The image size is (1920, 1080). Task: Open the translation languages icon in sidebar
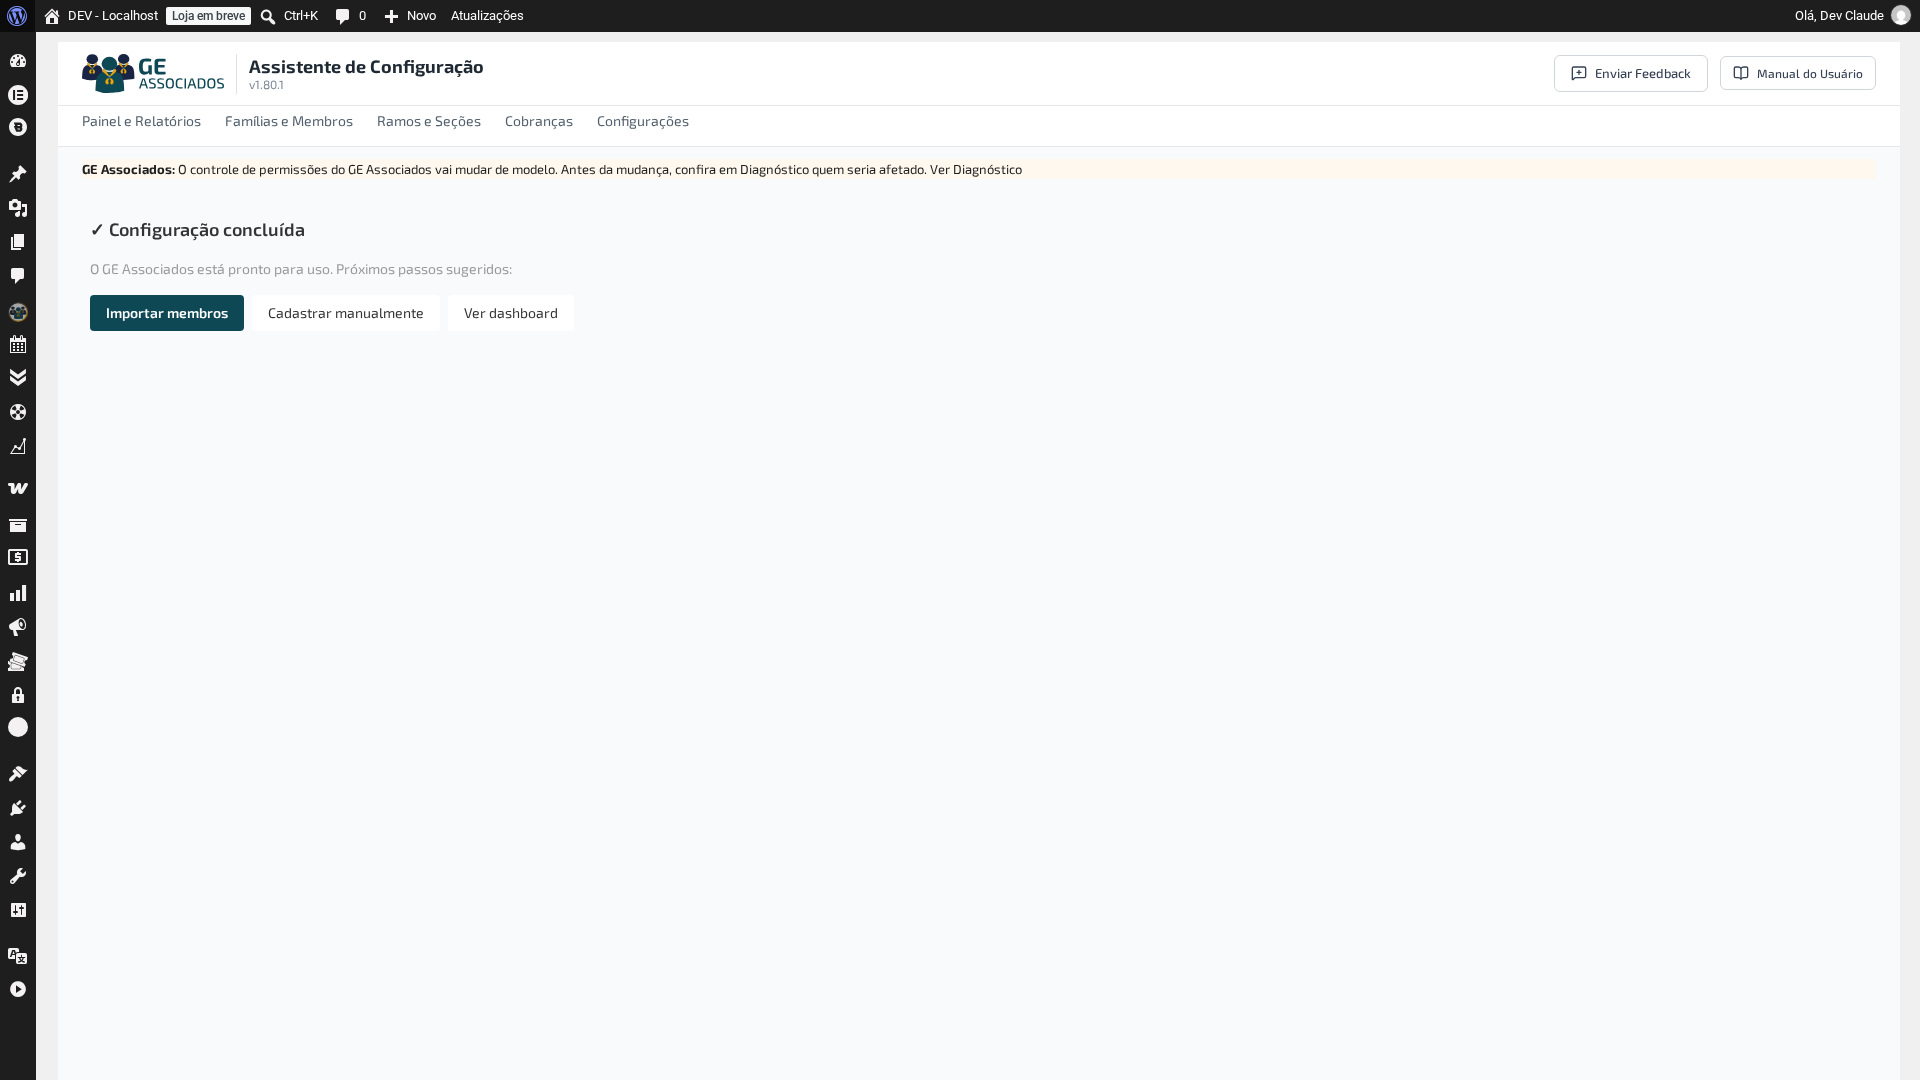18,956
